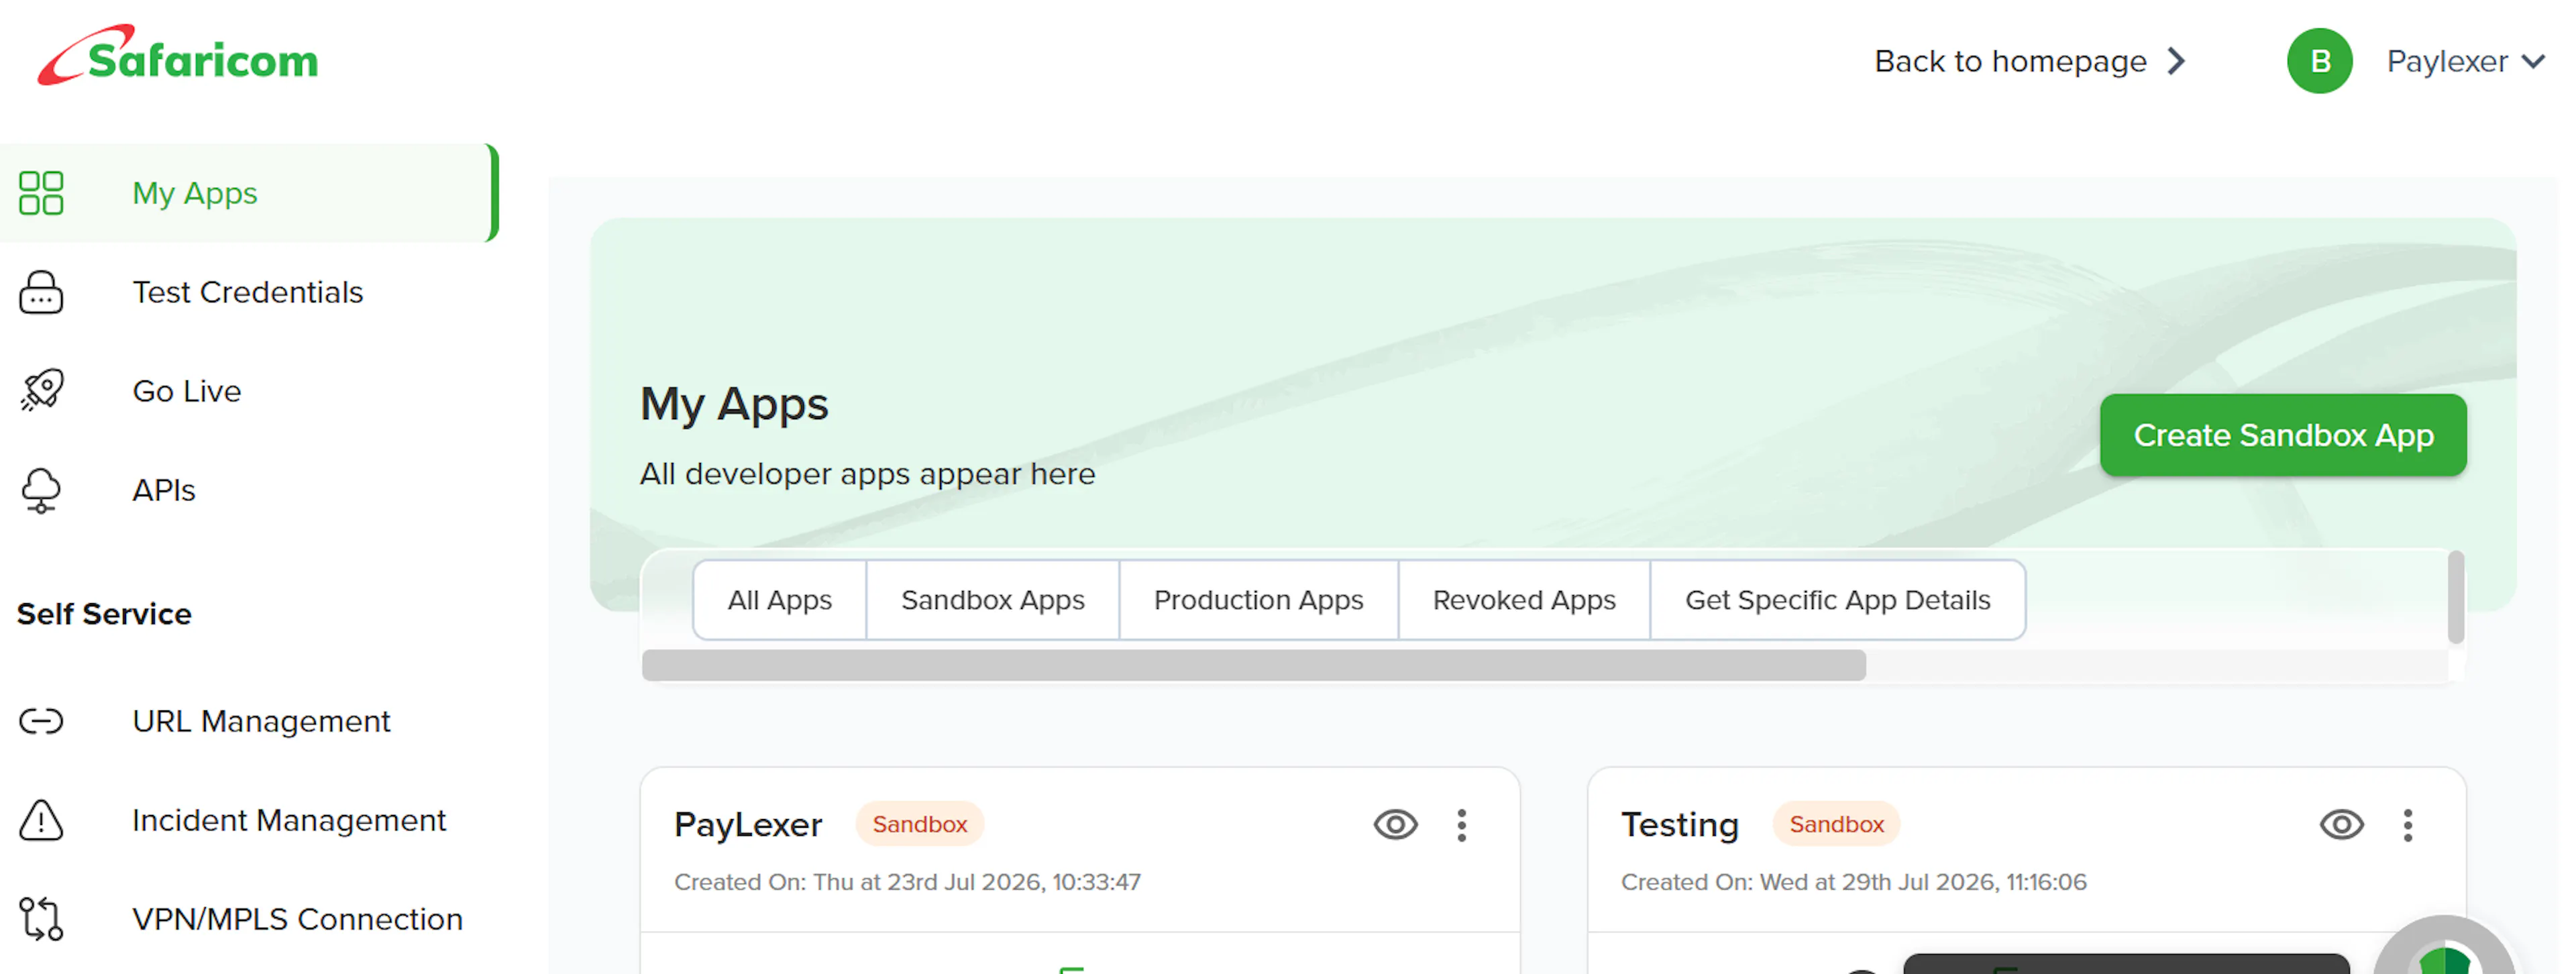Open Test Credentials in the sidebar

248,292
